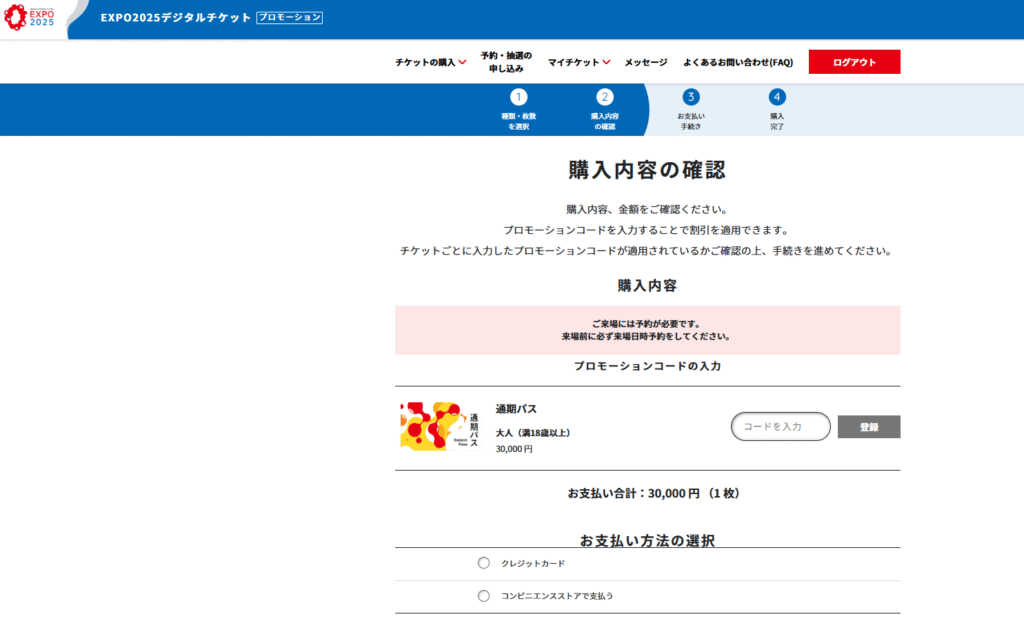Click the red ログアウト button
1024x639 pixels.
point(854,62)
